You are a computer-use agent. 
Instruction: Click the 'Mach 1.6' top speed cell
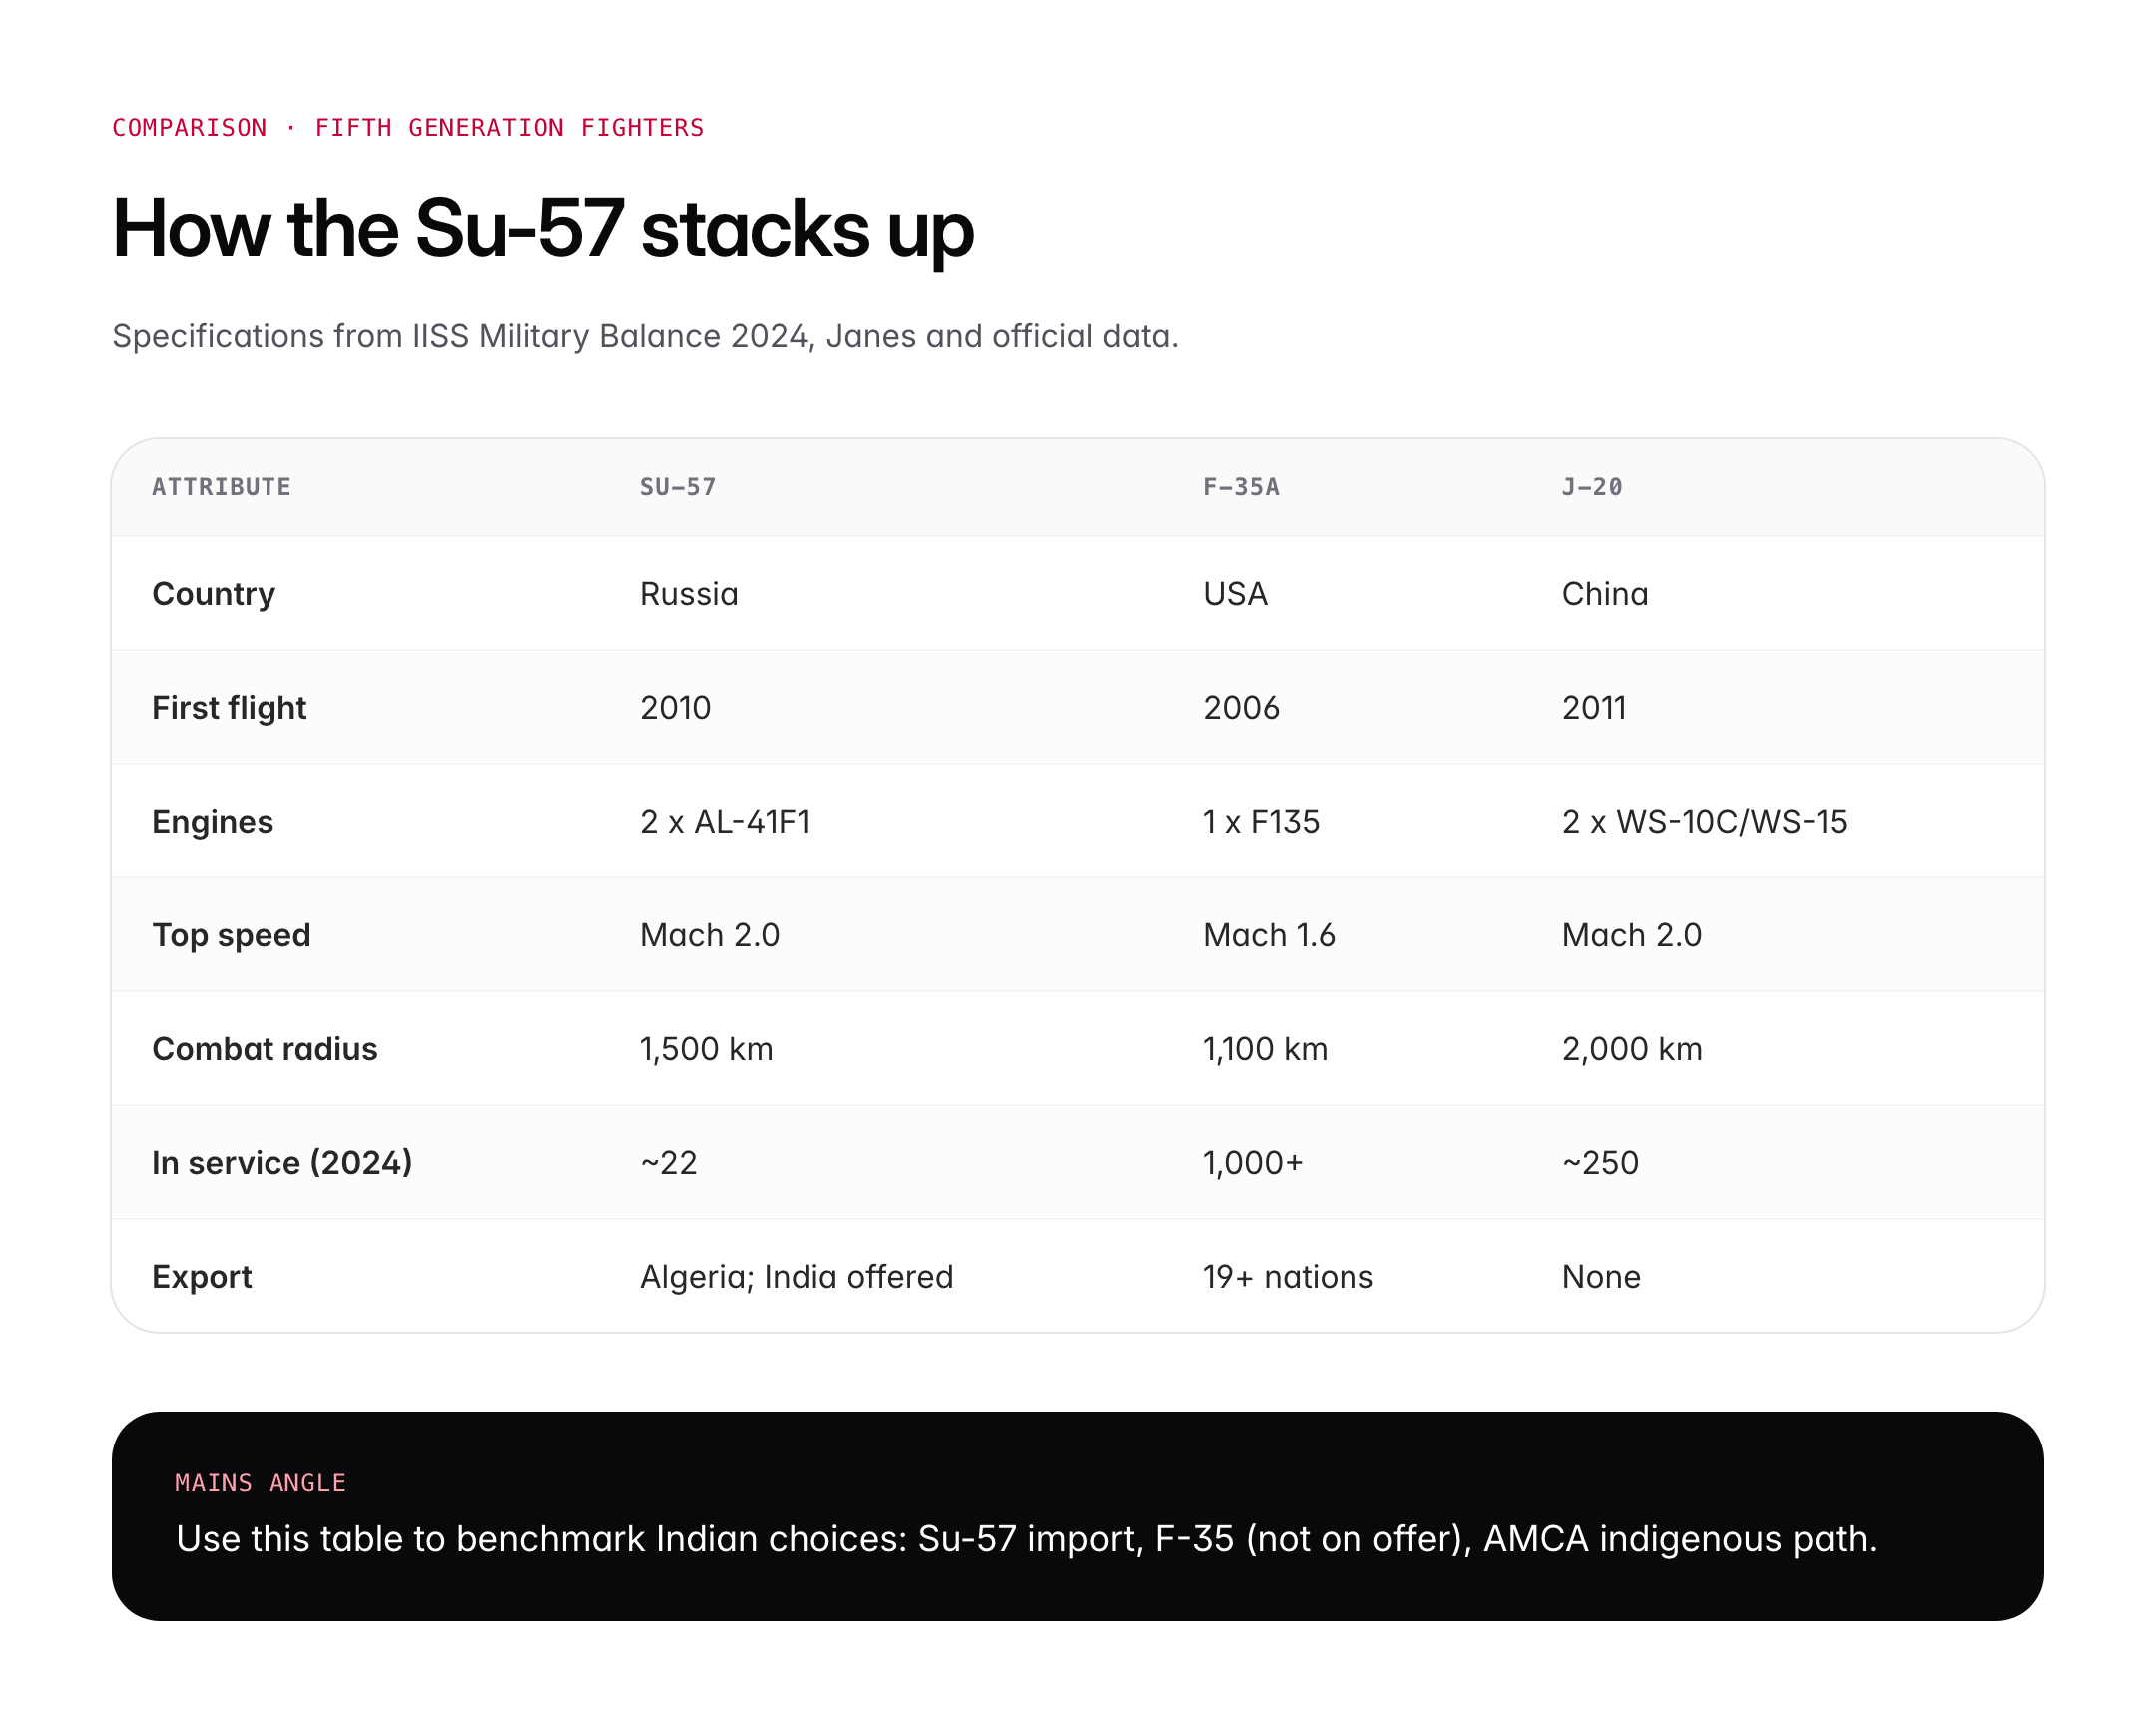coord(1269,936)
